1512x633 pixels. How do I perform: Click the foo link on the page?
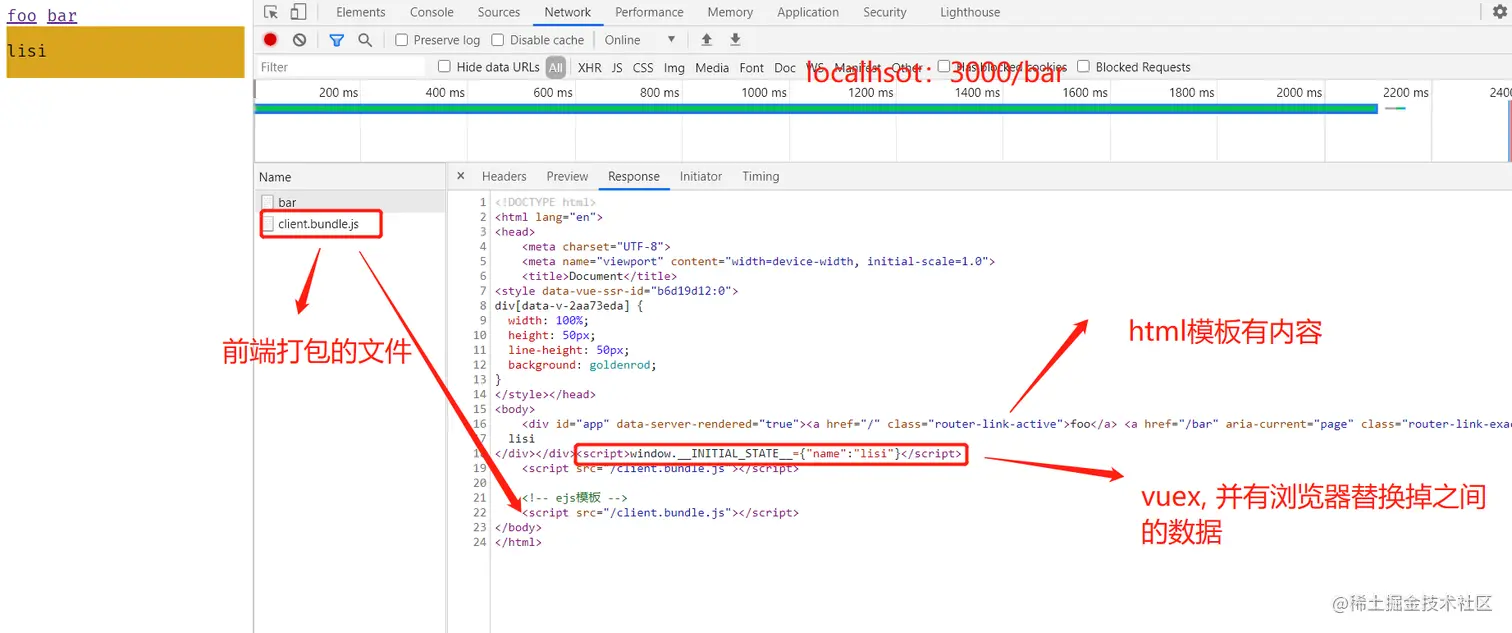(22, 15)
